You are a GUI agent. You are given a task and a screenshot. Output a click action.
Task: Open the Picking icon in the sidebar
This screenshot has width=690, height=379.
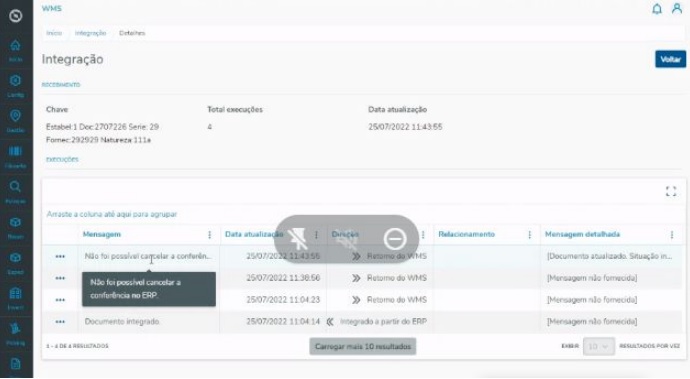coord(15,328)
